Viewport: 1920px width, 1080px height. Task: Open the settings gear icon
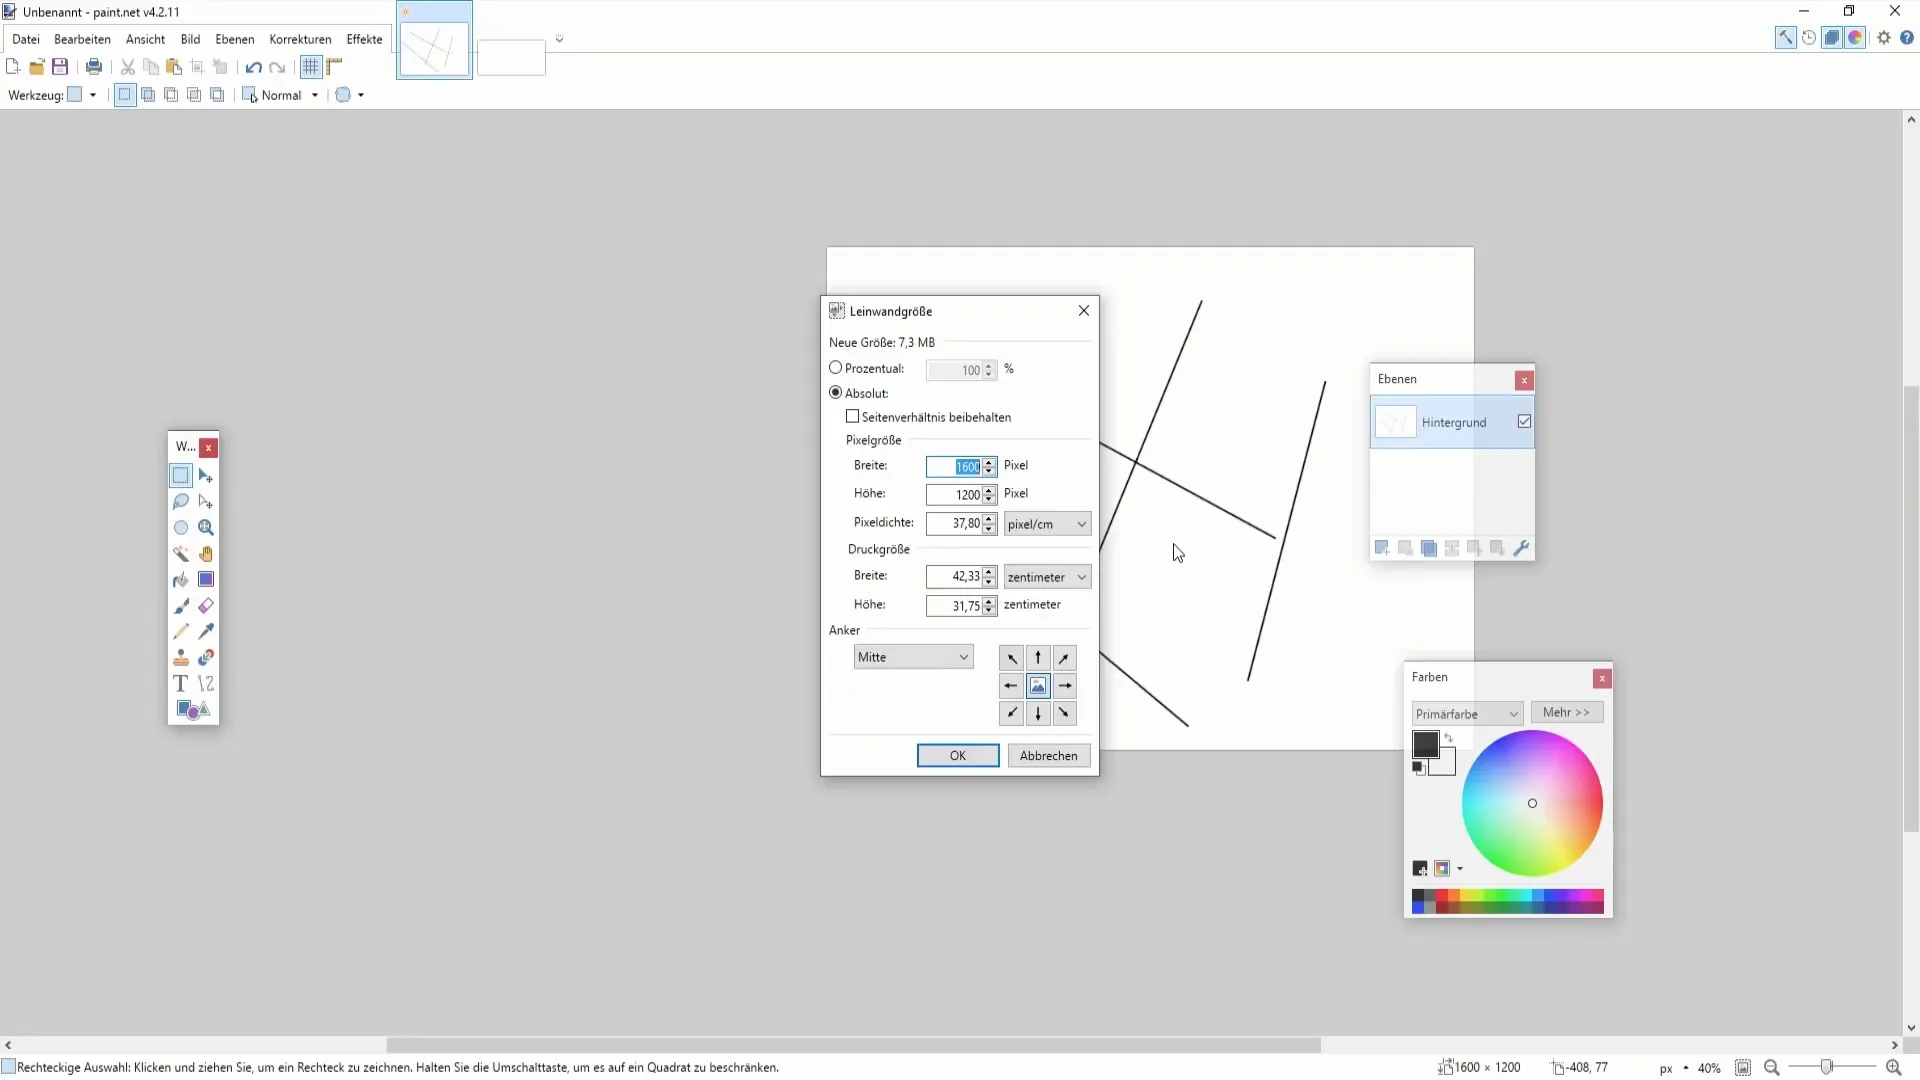click(1884, 38)
